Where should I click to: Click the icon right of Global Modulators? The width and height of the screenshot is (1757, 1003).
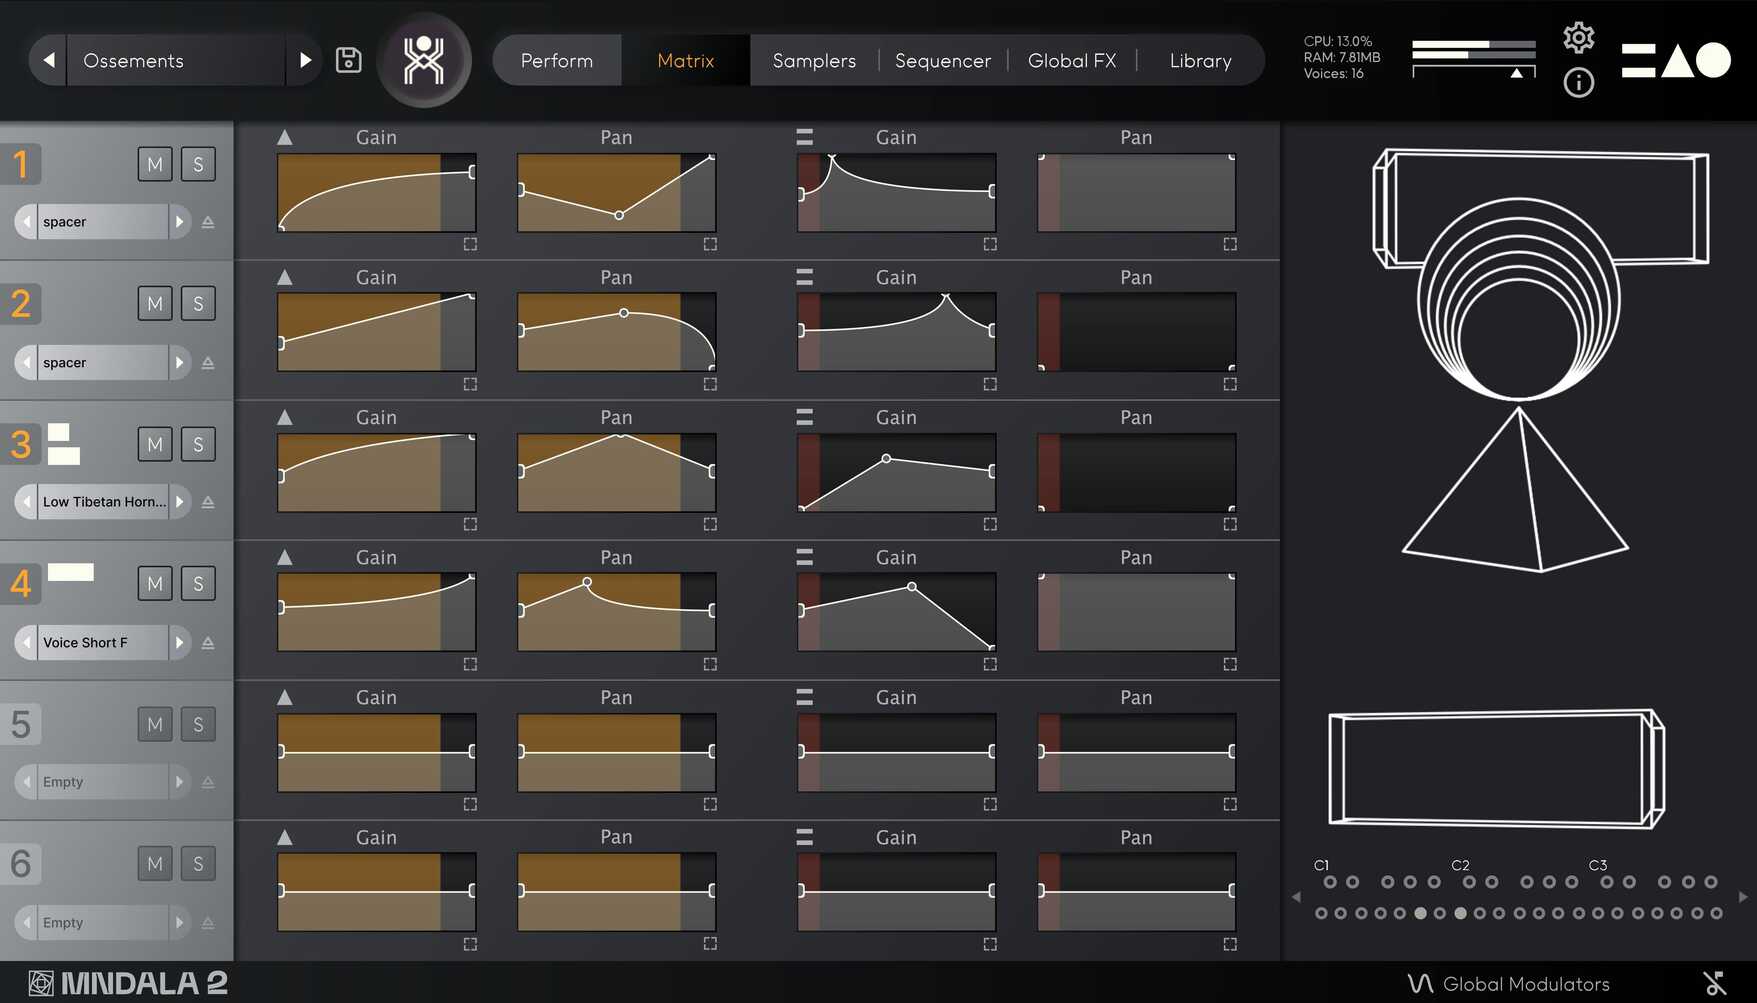click(1714, 983)
